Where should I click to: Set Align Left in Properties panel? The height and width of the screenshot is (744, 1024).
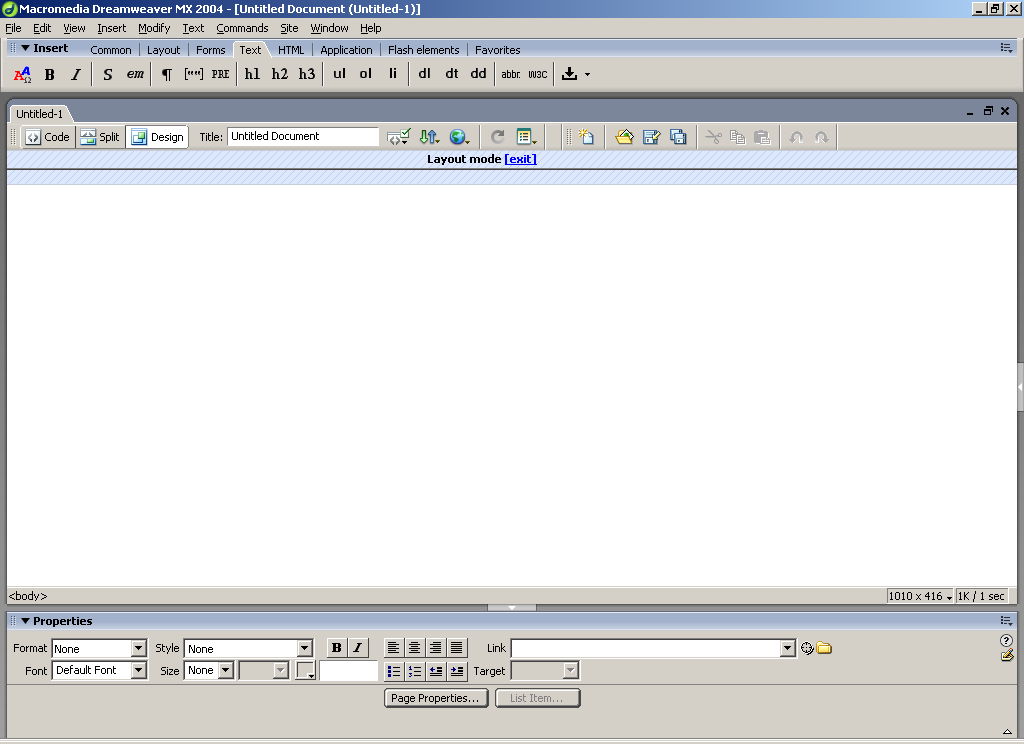pyautogui.click(x=393, y=648)
